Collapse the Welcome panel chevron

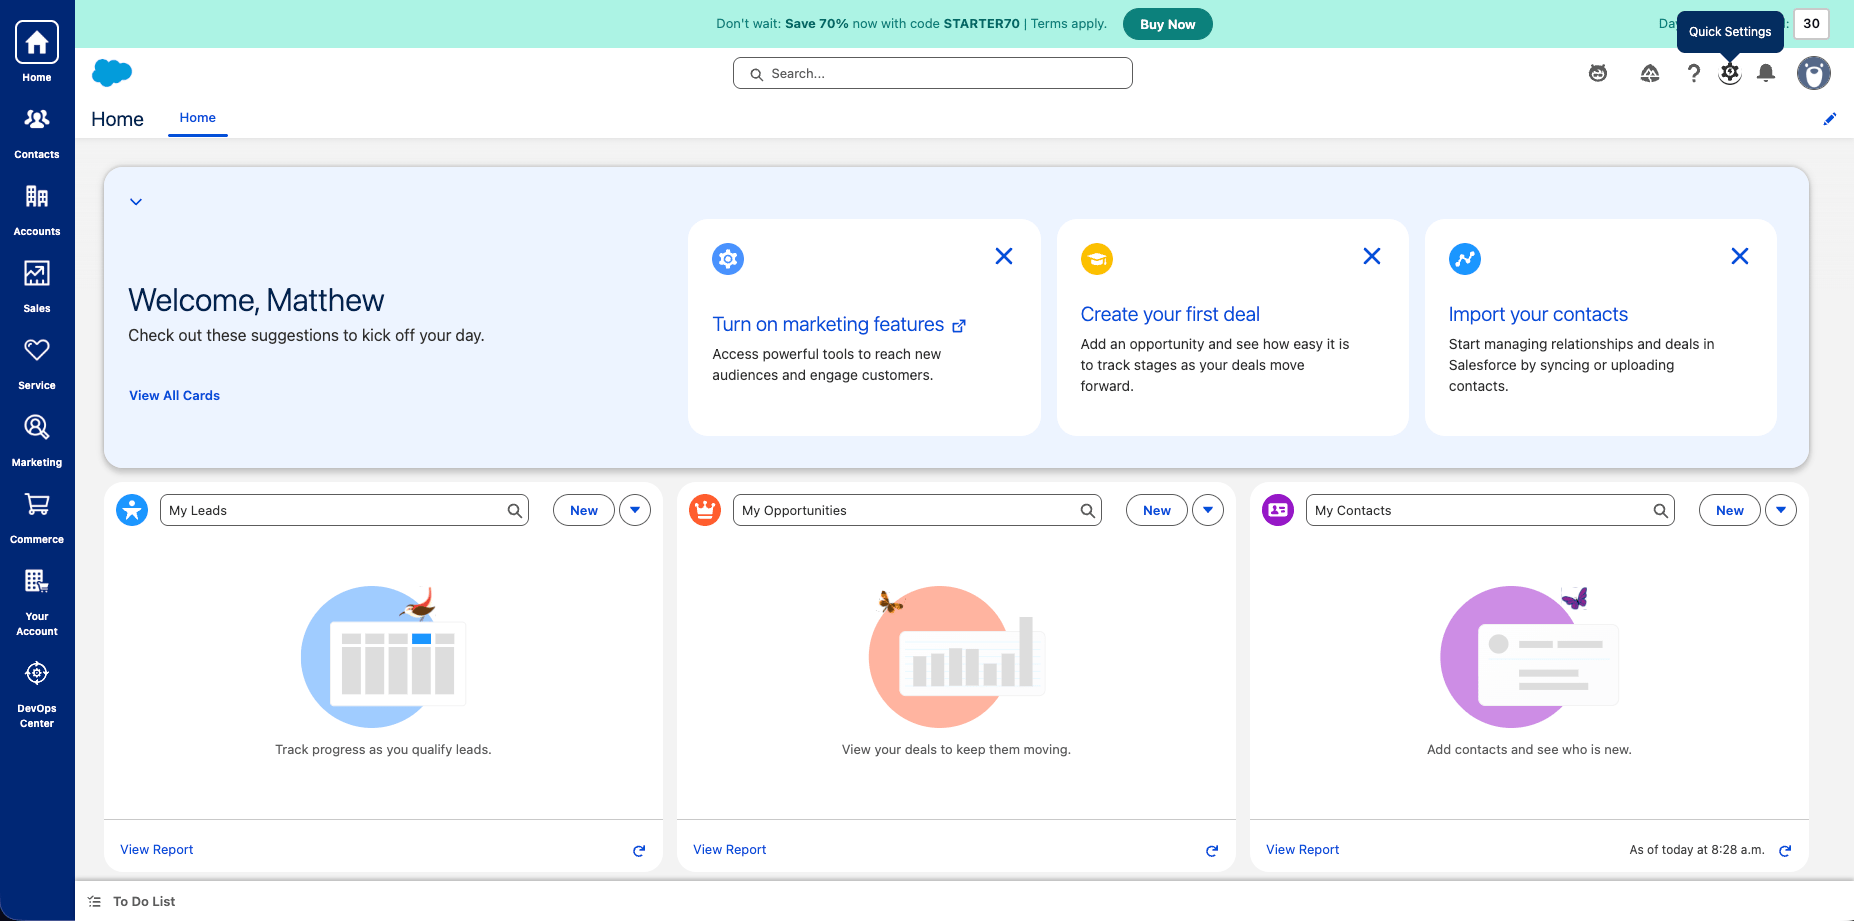coord(136,201)
